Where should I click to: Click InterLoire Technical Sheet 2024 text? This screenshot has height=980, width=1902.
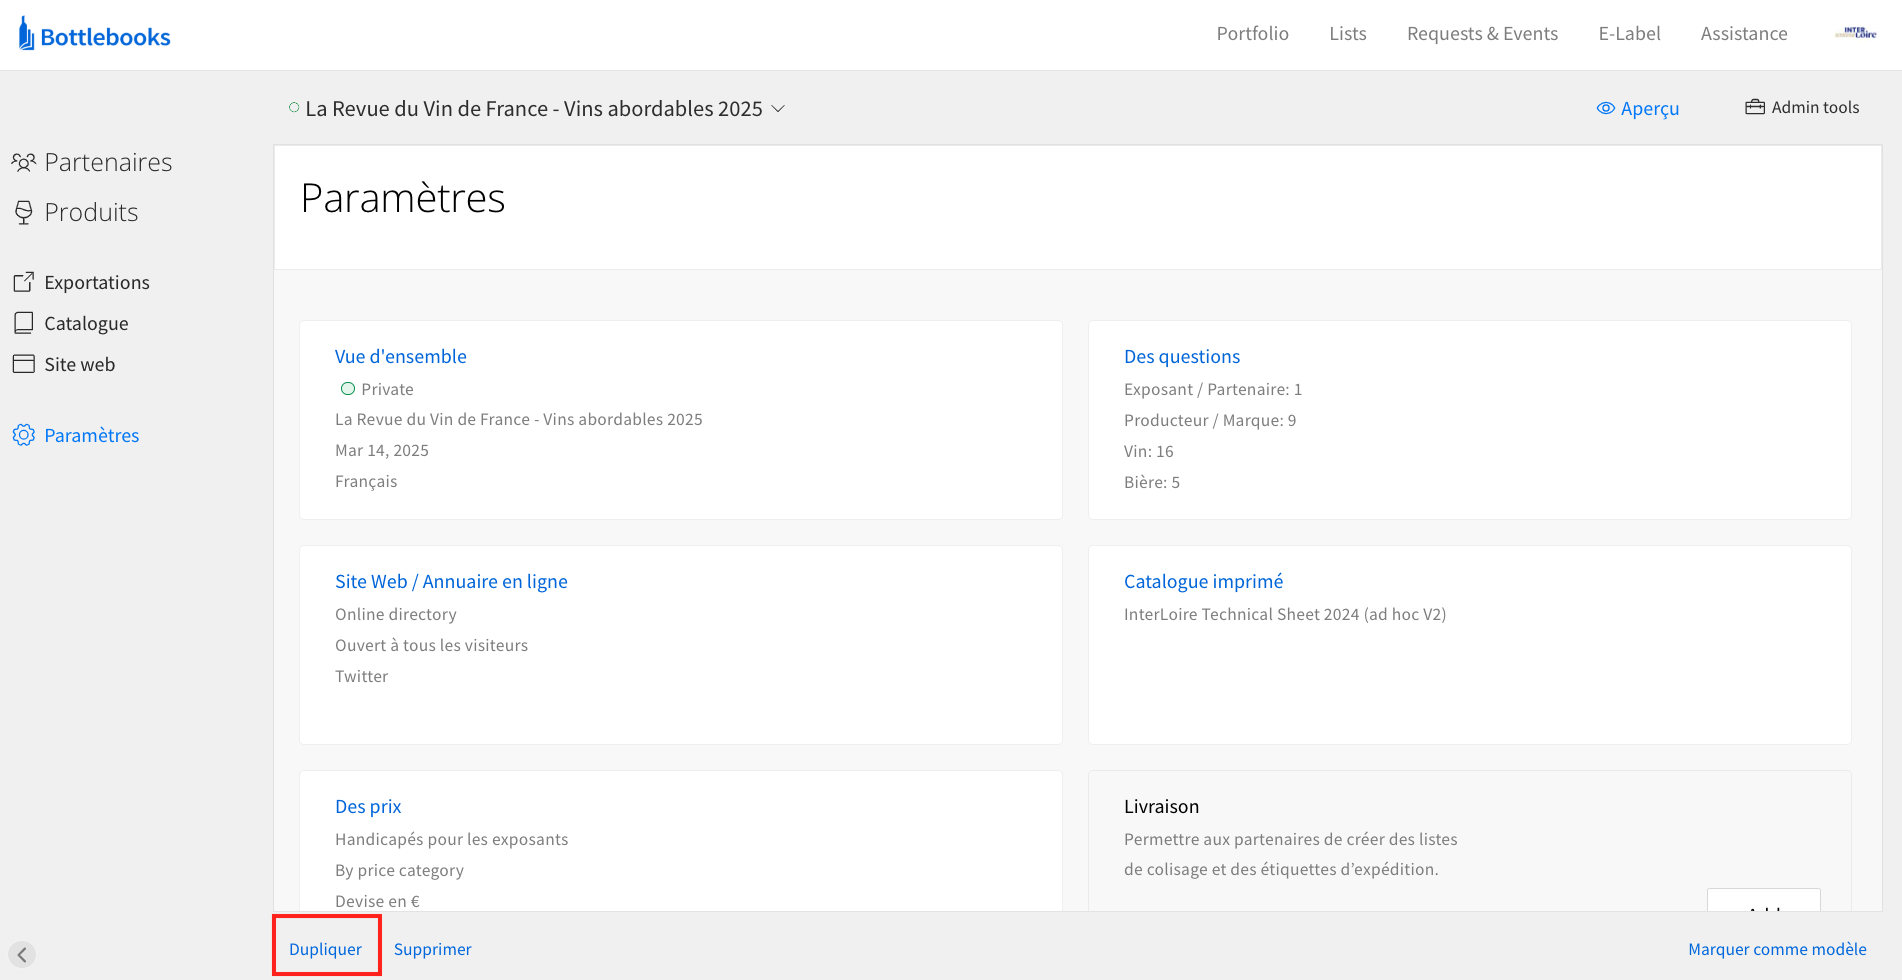click(1285, 614)
